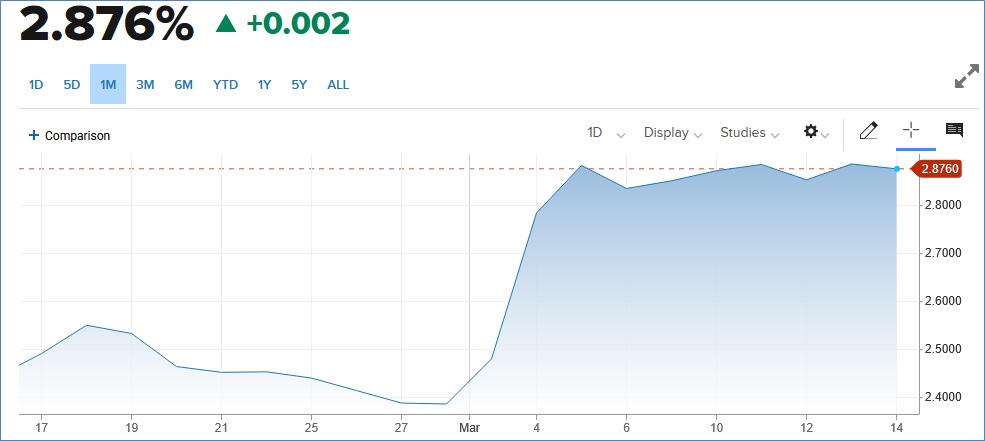This screenshot has height=441, width=985.
Task: Click the ALL time range option
Action: coord(338,85)
